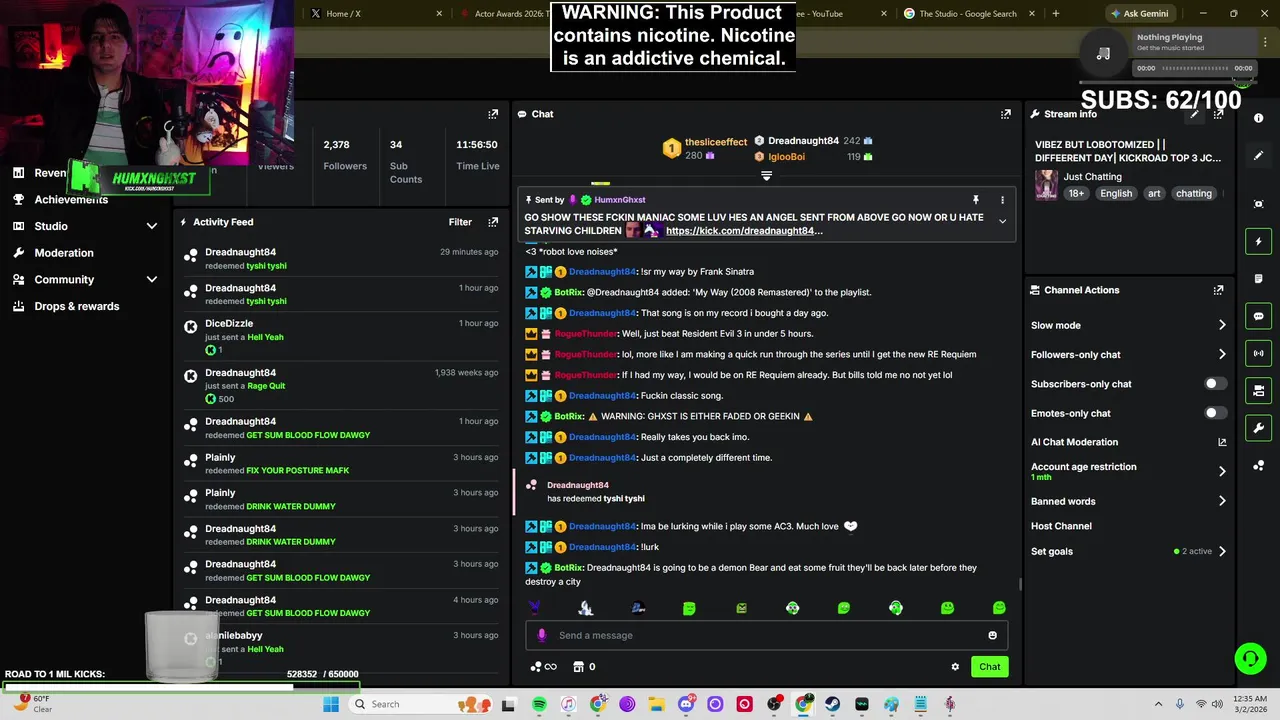
Task: Click the green Chat send button
Action: coord(989,667)
